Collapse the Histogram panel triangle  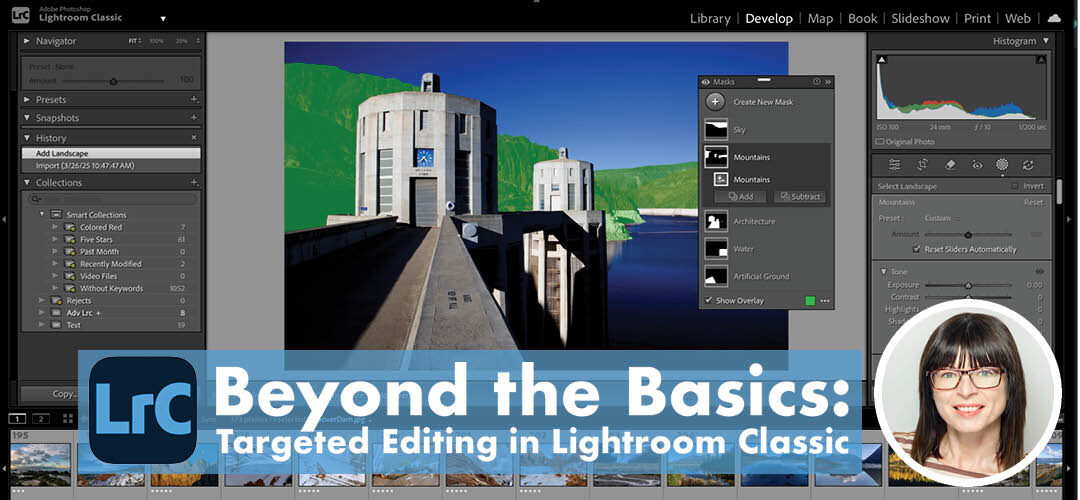pos(1046,41)
